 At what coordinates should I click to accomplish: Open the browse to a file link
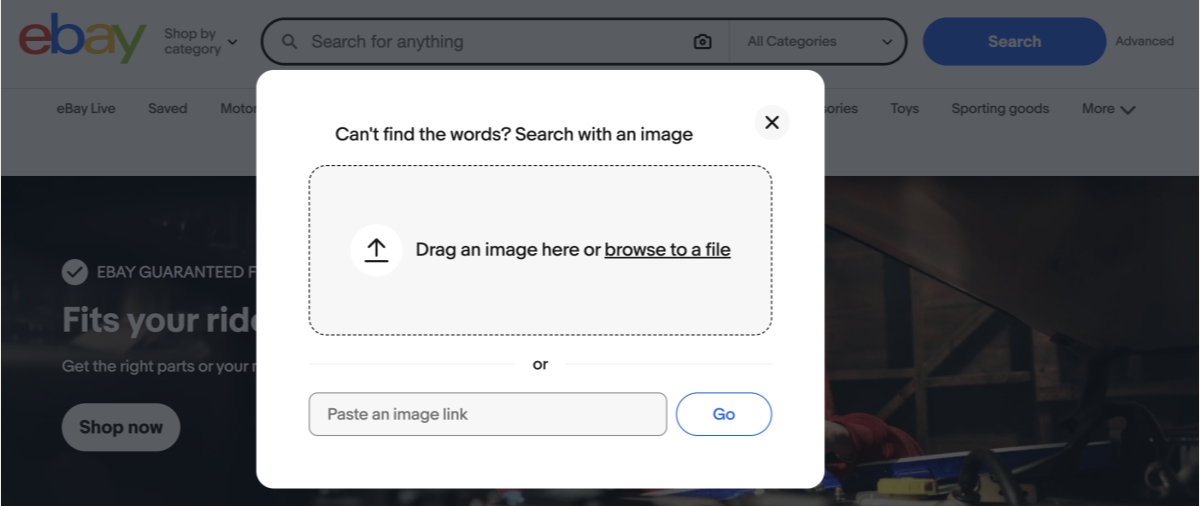click(667, 250)
